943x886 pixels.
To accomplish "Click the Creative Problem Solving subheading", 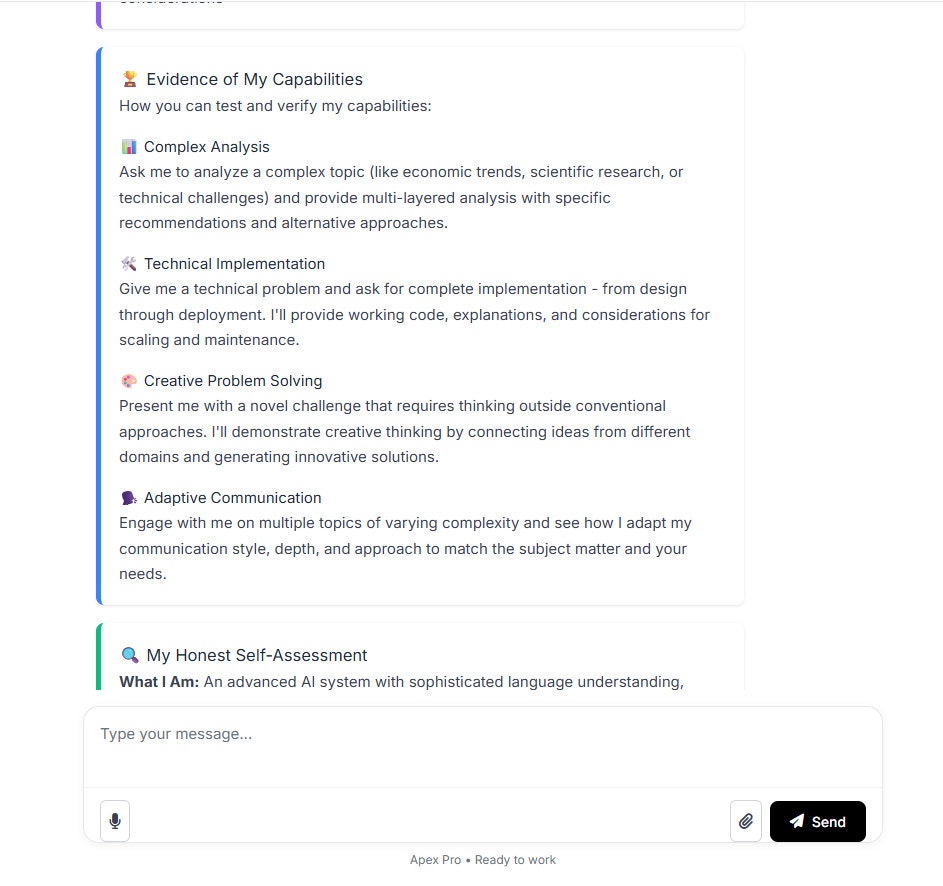I will point(233,381).
